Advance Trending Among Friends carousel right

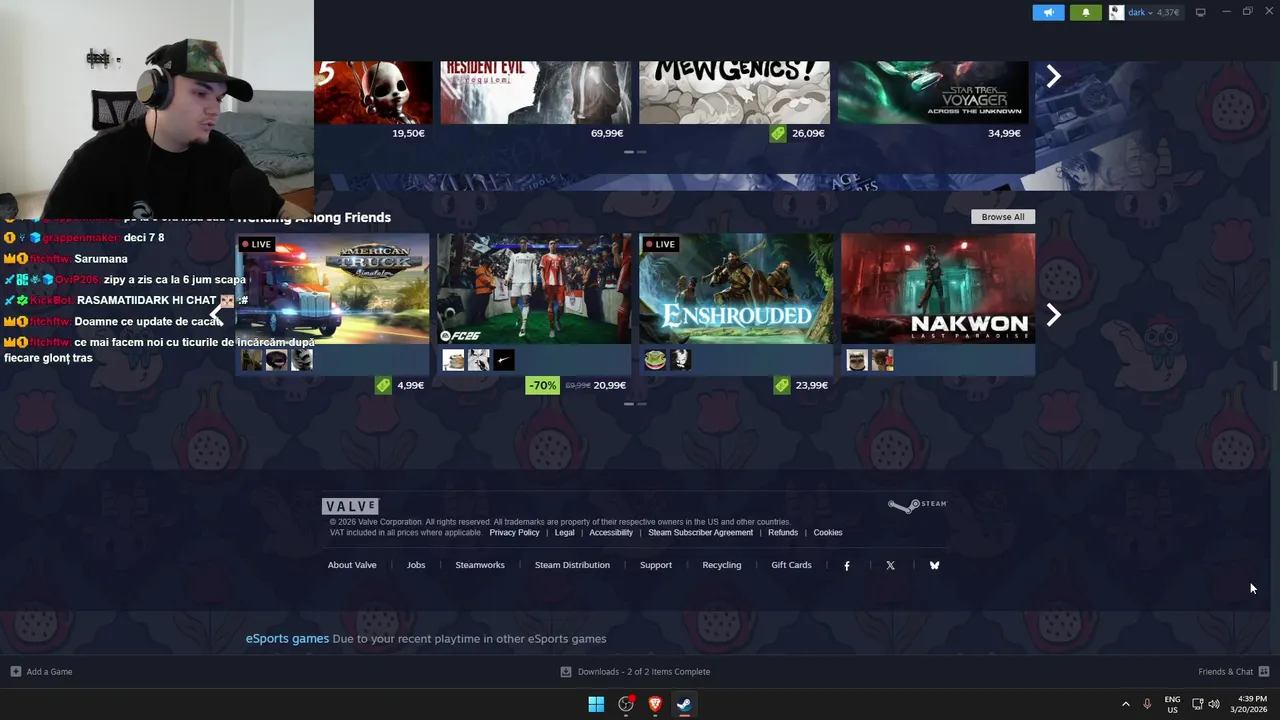click(1053, 315)
